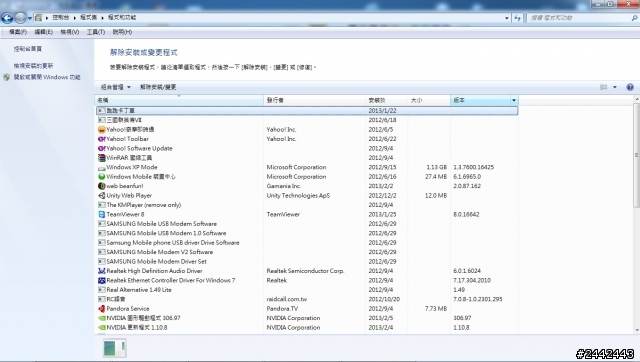Image resolution: width=640 pixels, height=362 pixels.
Task: Open the view options dropdown arrow
Action: click(615, 87)
